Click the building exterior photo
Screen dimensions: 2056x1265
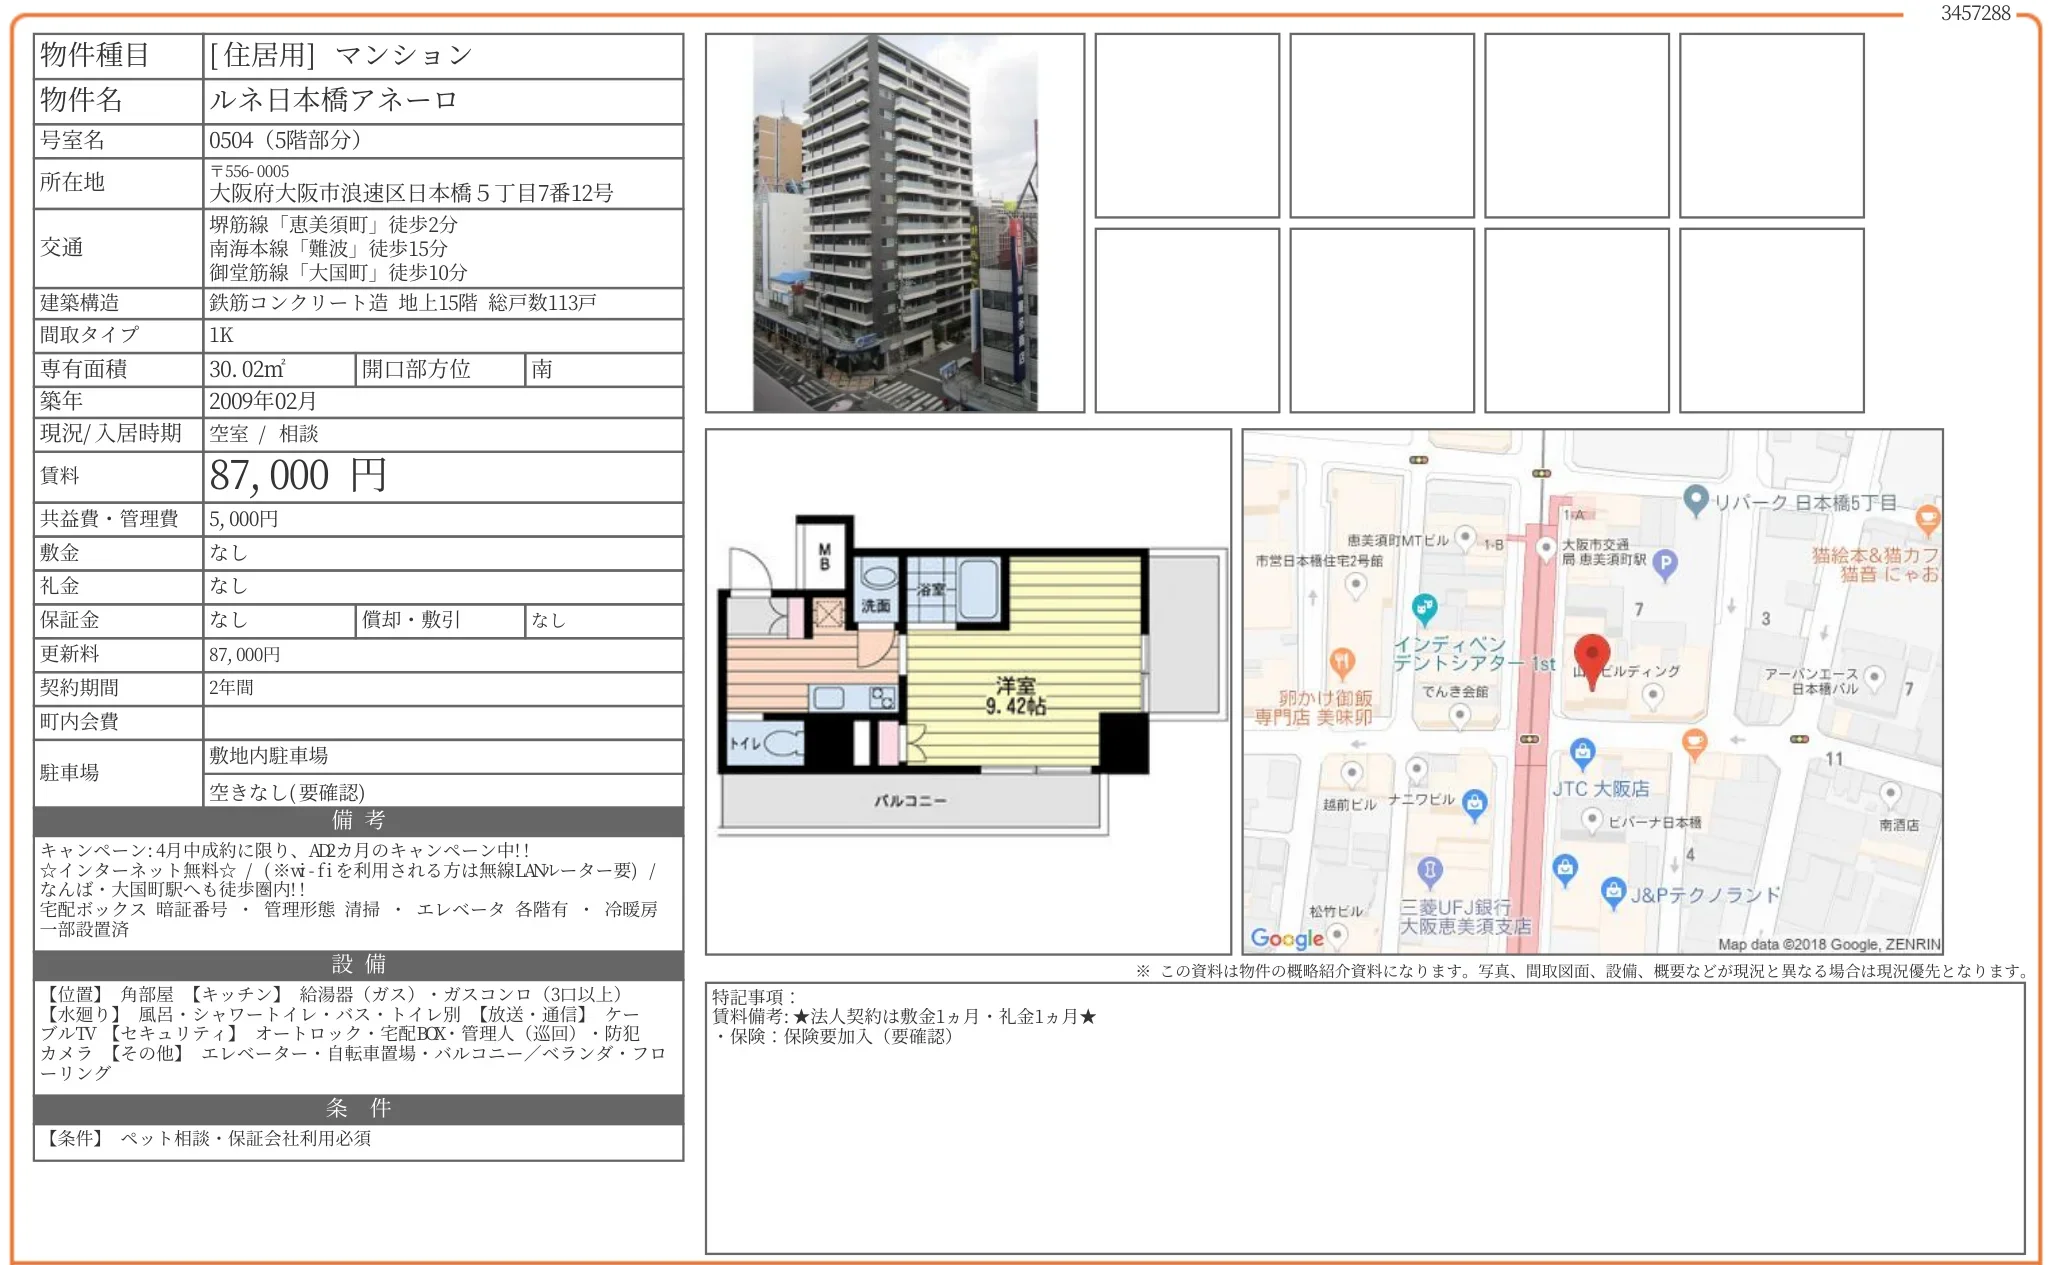pos(894,223)
